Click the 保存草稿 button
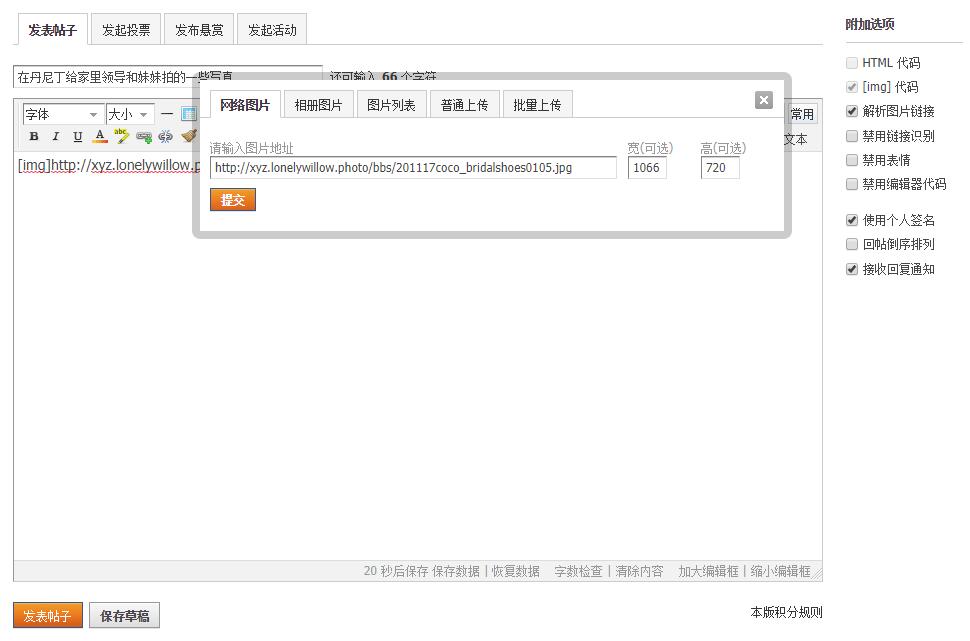Viewport: 970px width, 641px height. (124, 616)
